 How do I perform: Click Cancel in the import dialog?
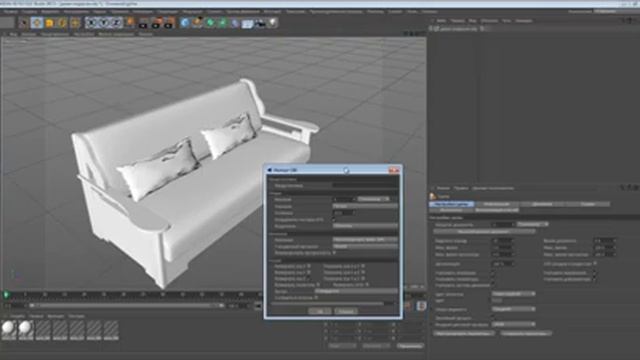[x=346, y=311]
